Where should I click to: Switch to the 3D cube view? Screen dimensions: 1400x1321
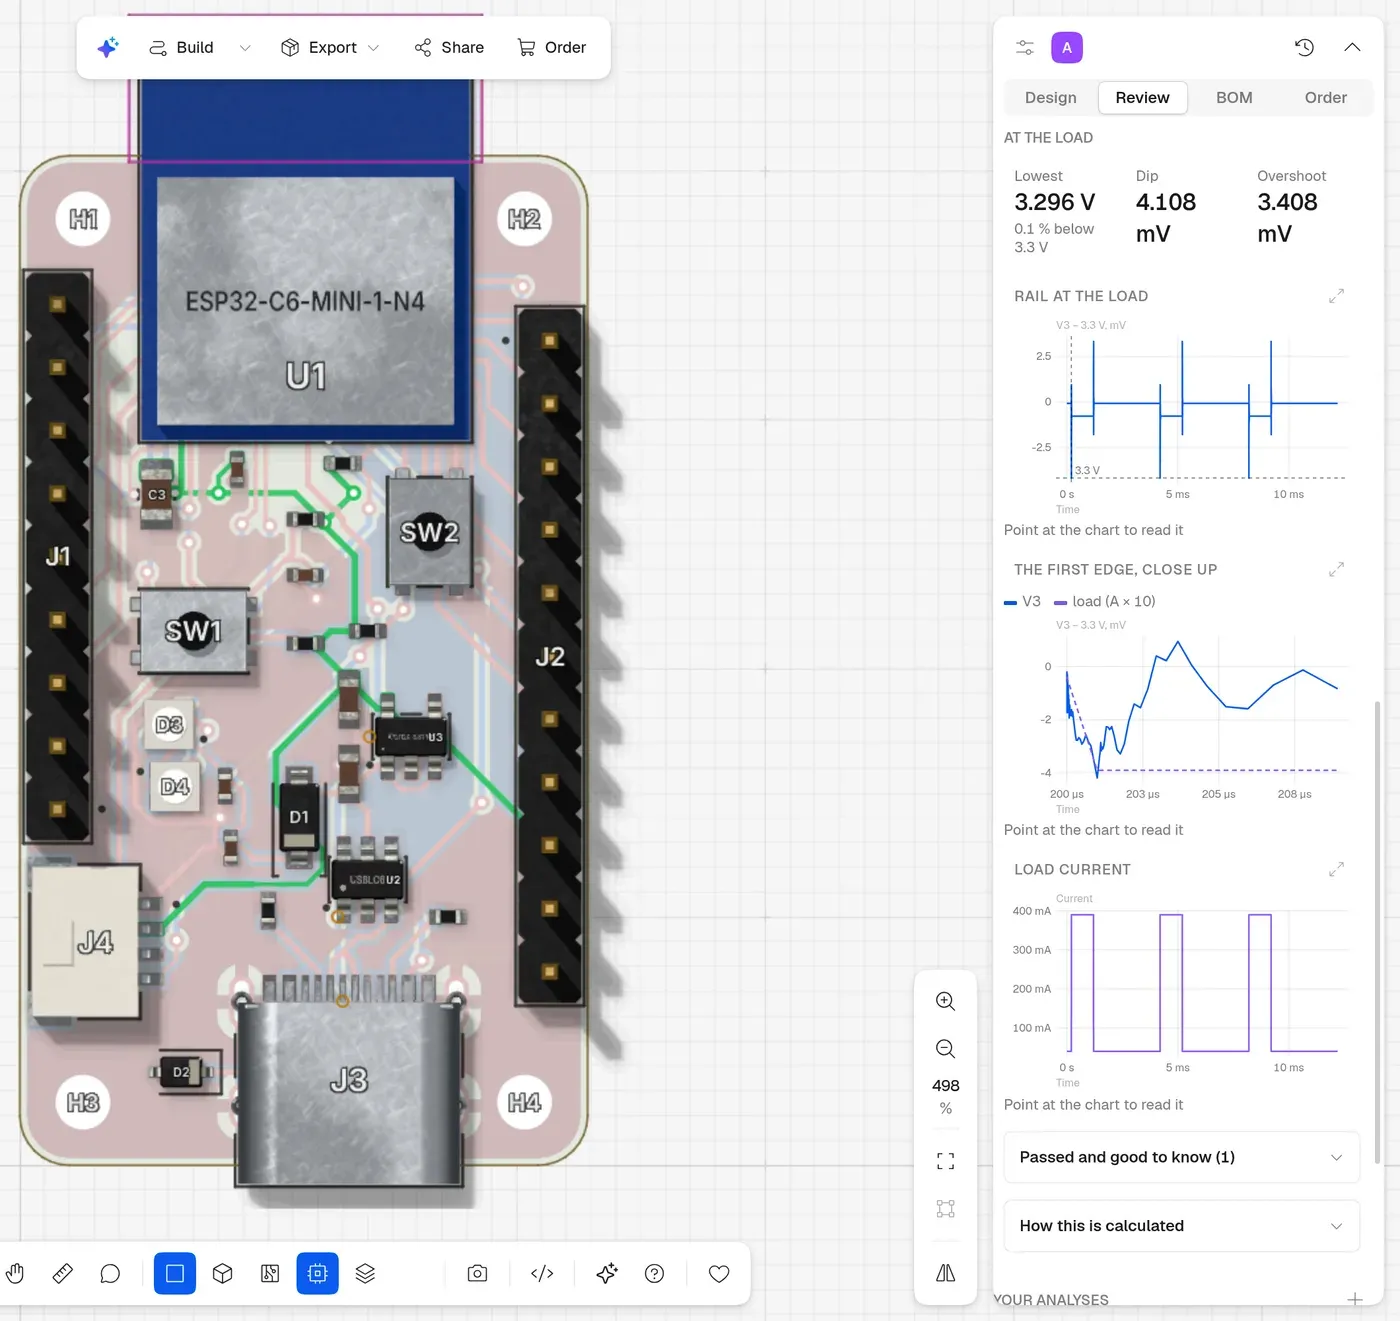[223, 1273]
